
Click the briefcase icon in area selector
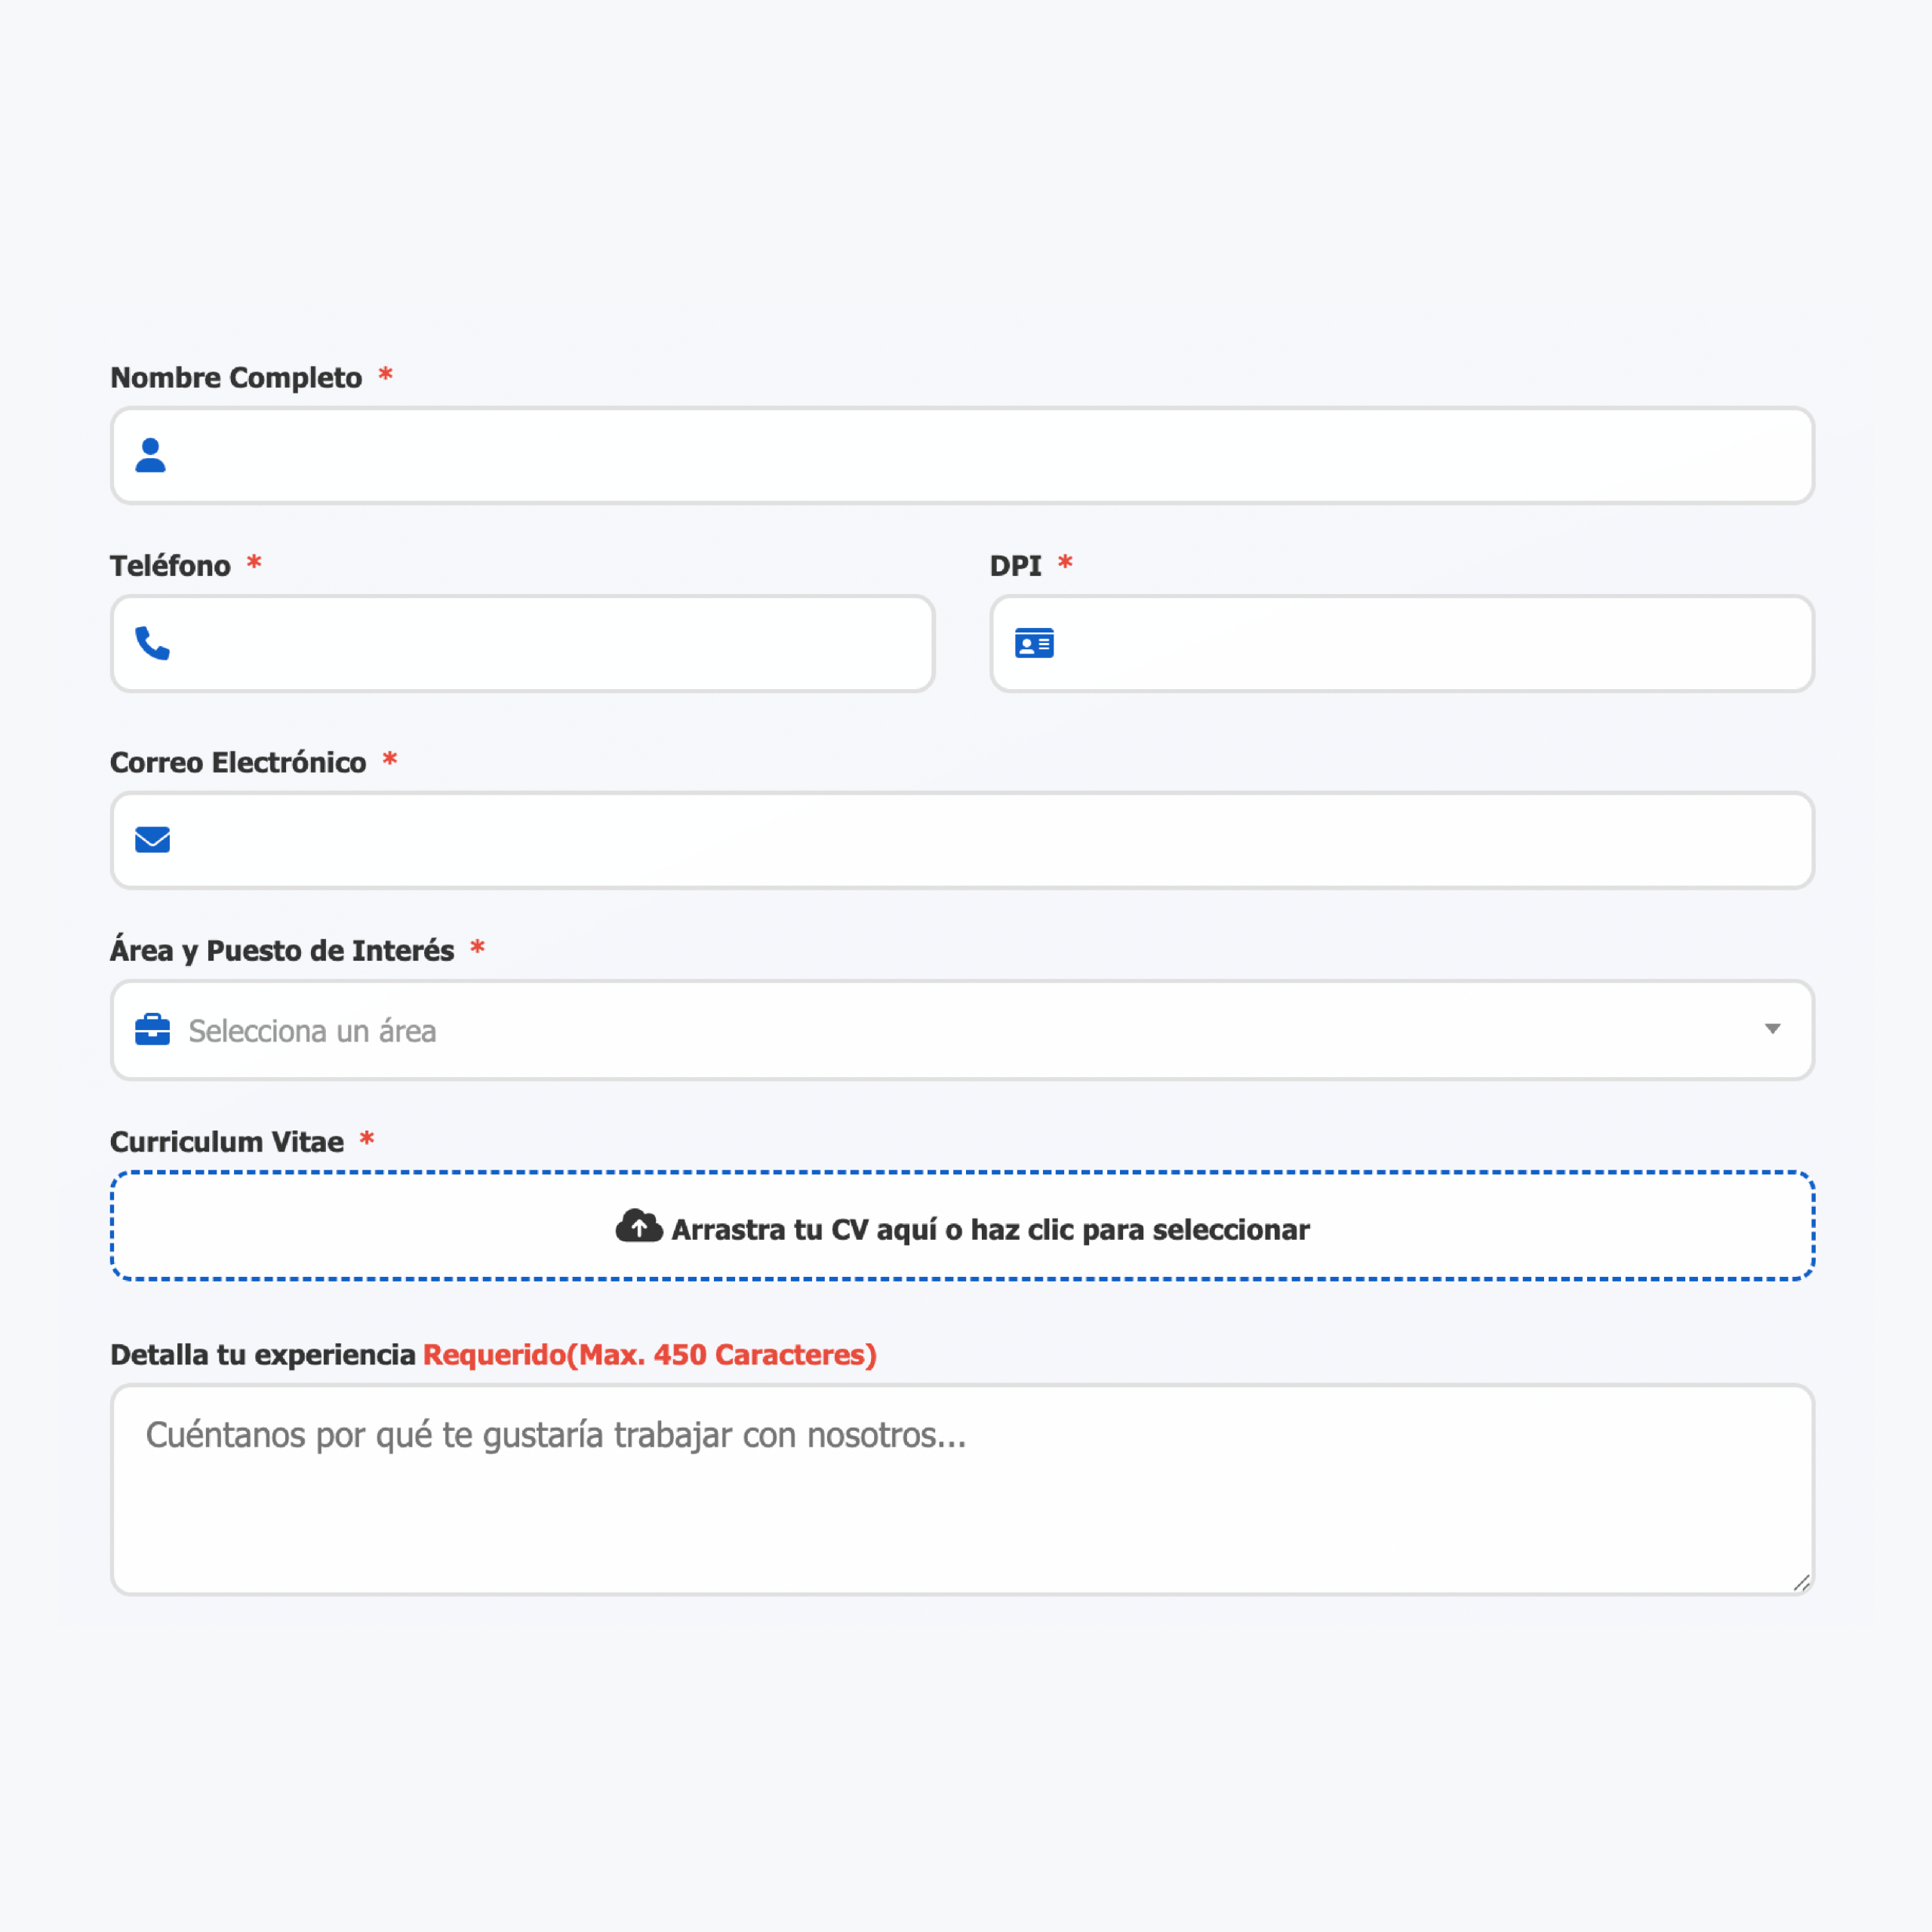point(152,1029)
